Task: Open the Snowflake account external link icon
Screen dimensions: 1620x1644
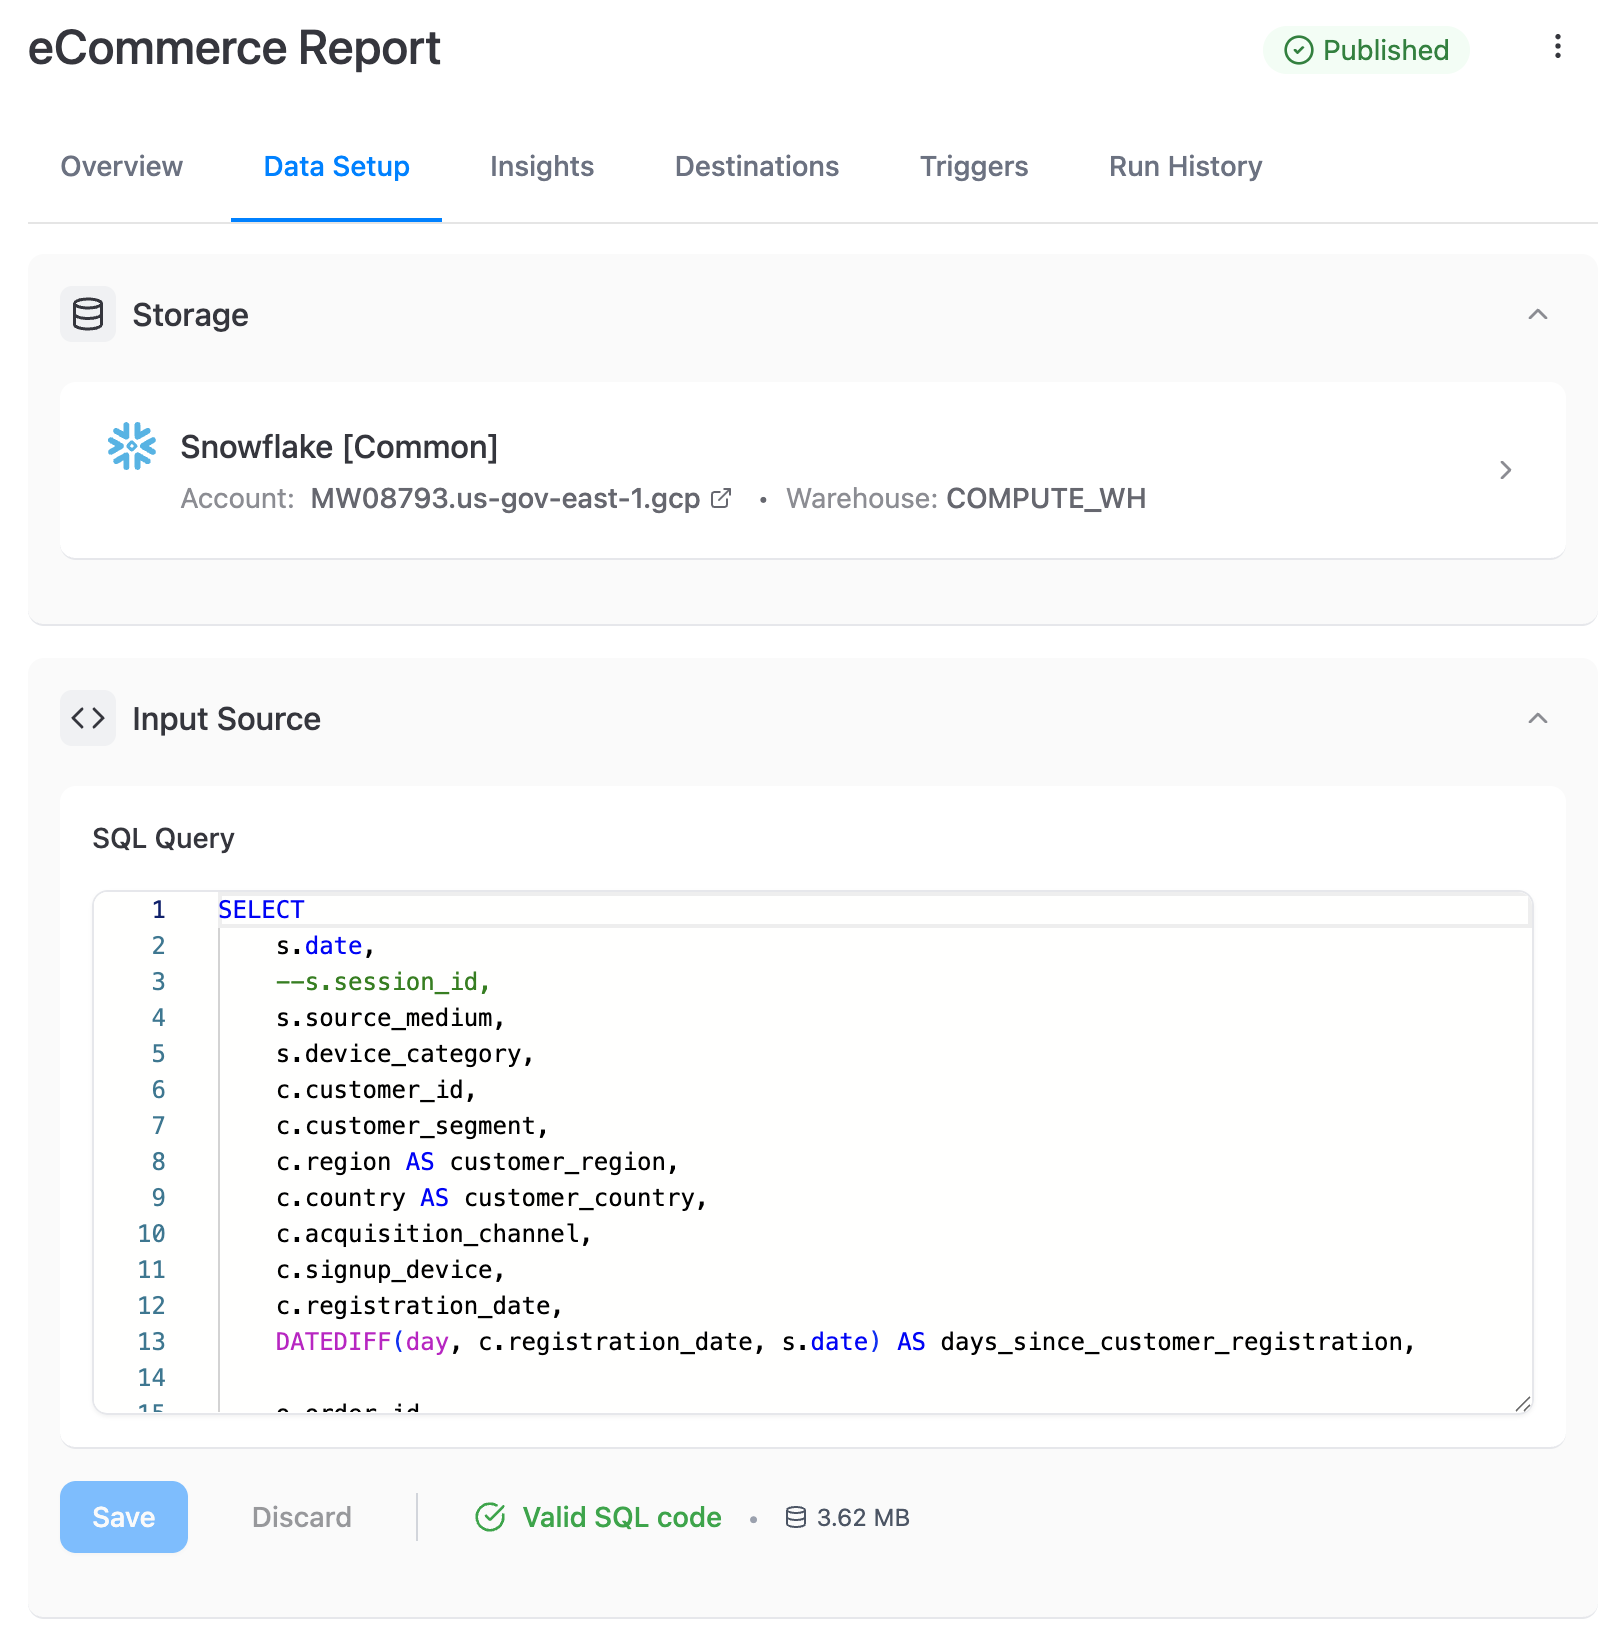Action: click(x=721, y=498)
